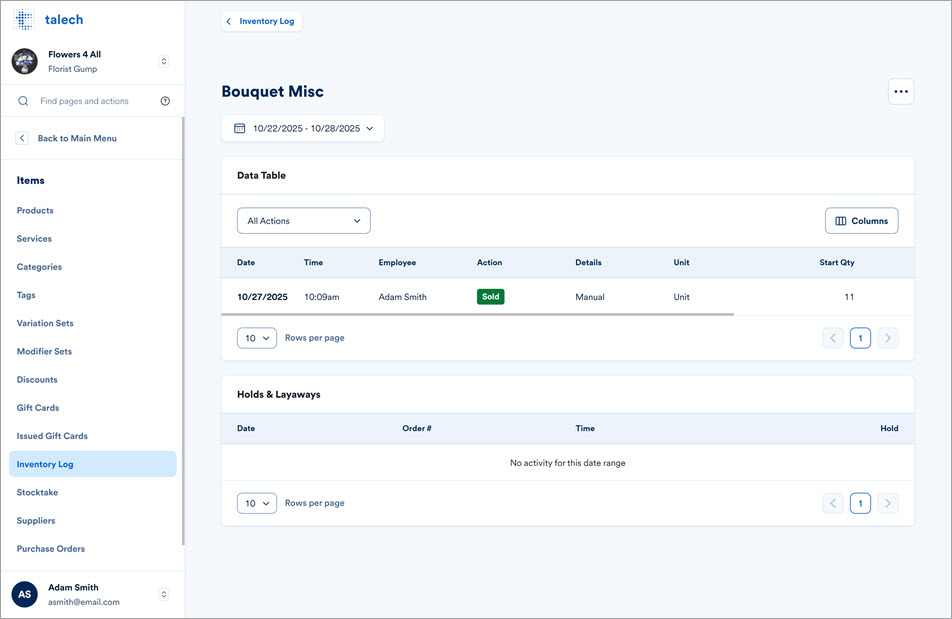Click the Back to Main Menu arrow icon
The width and height of the screenshot is (952, 619).
(x=22, y=138)
